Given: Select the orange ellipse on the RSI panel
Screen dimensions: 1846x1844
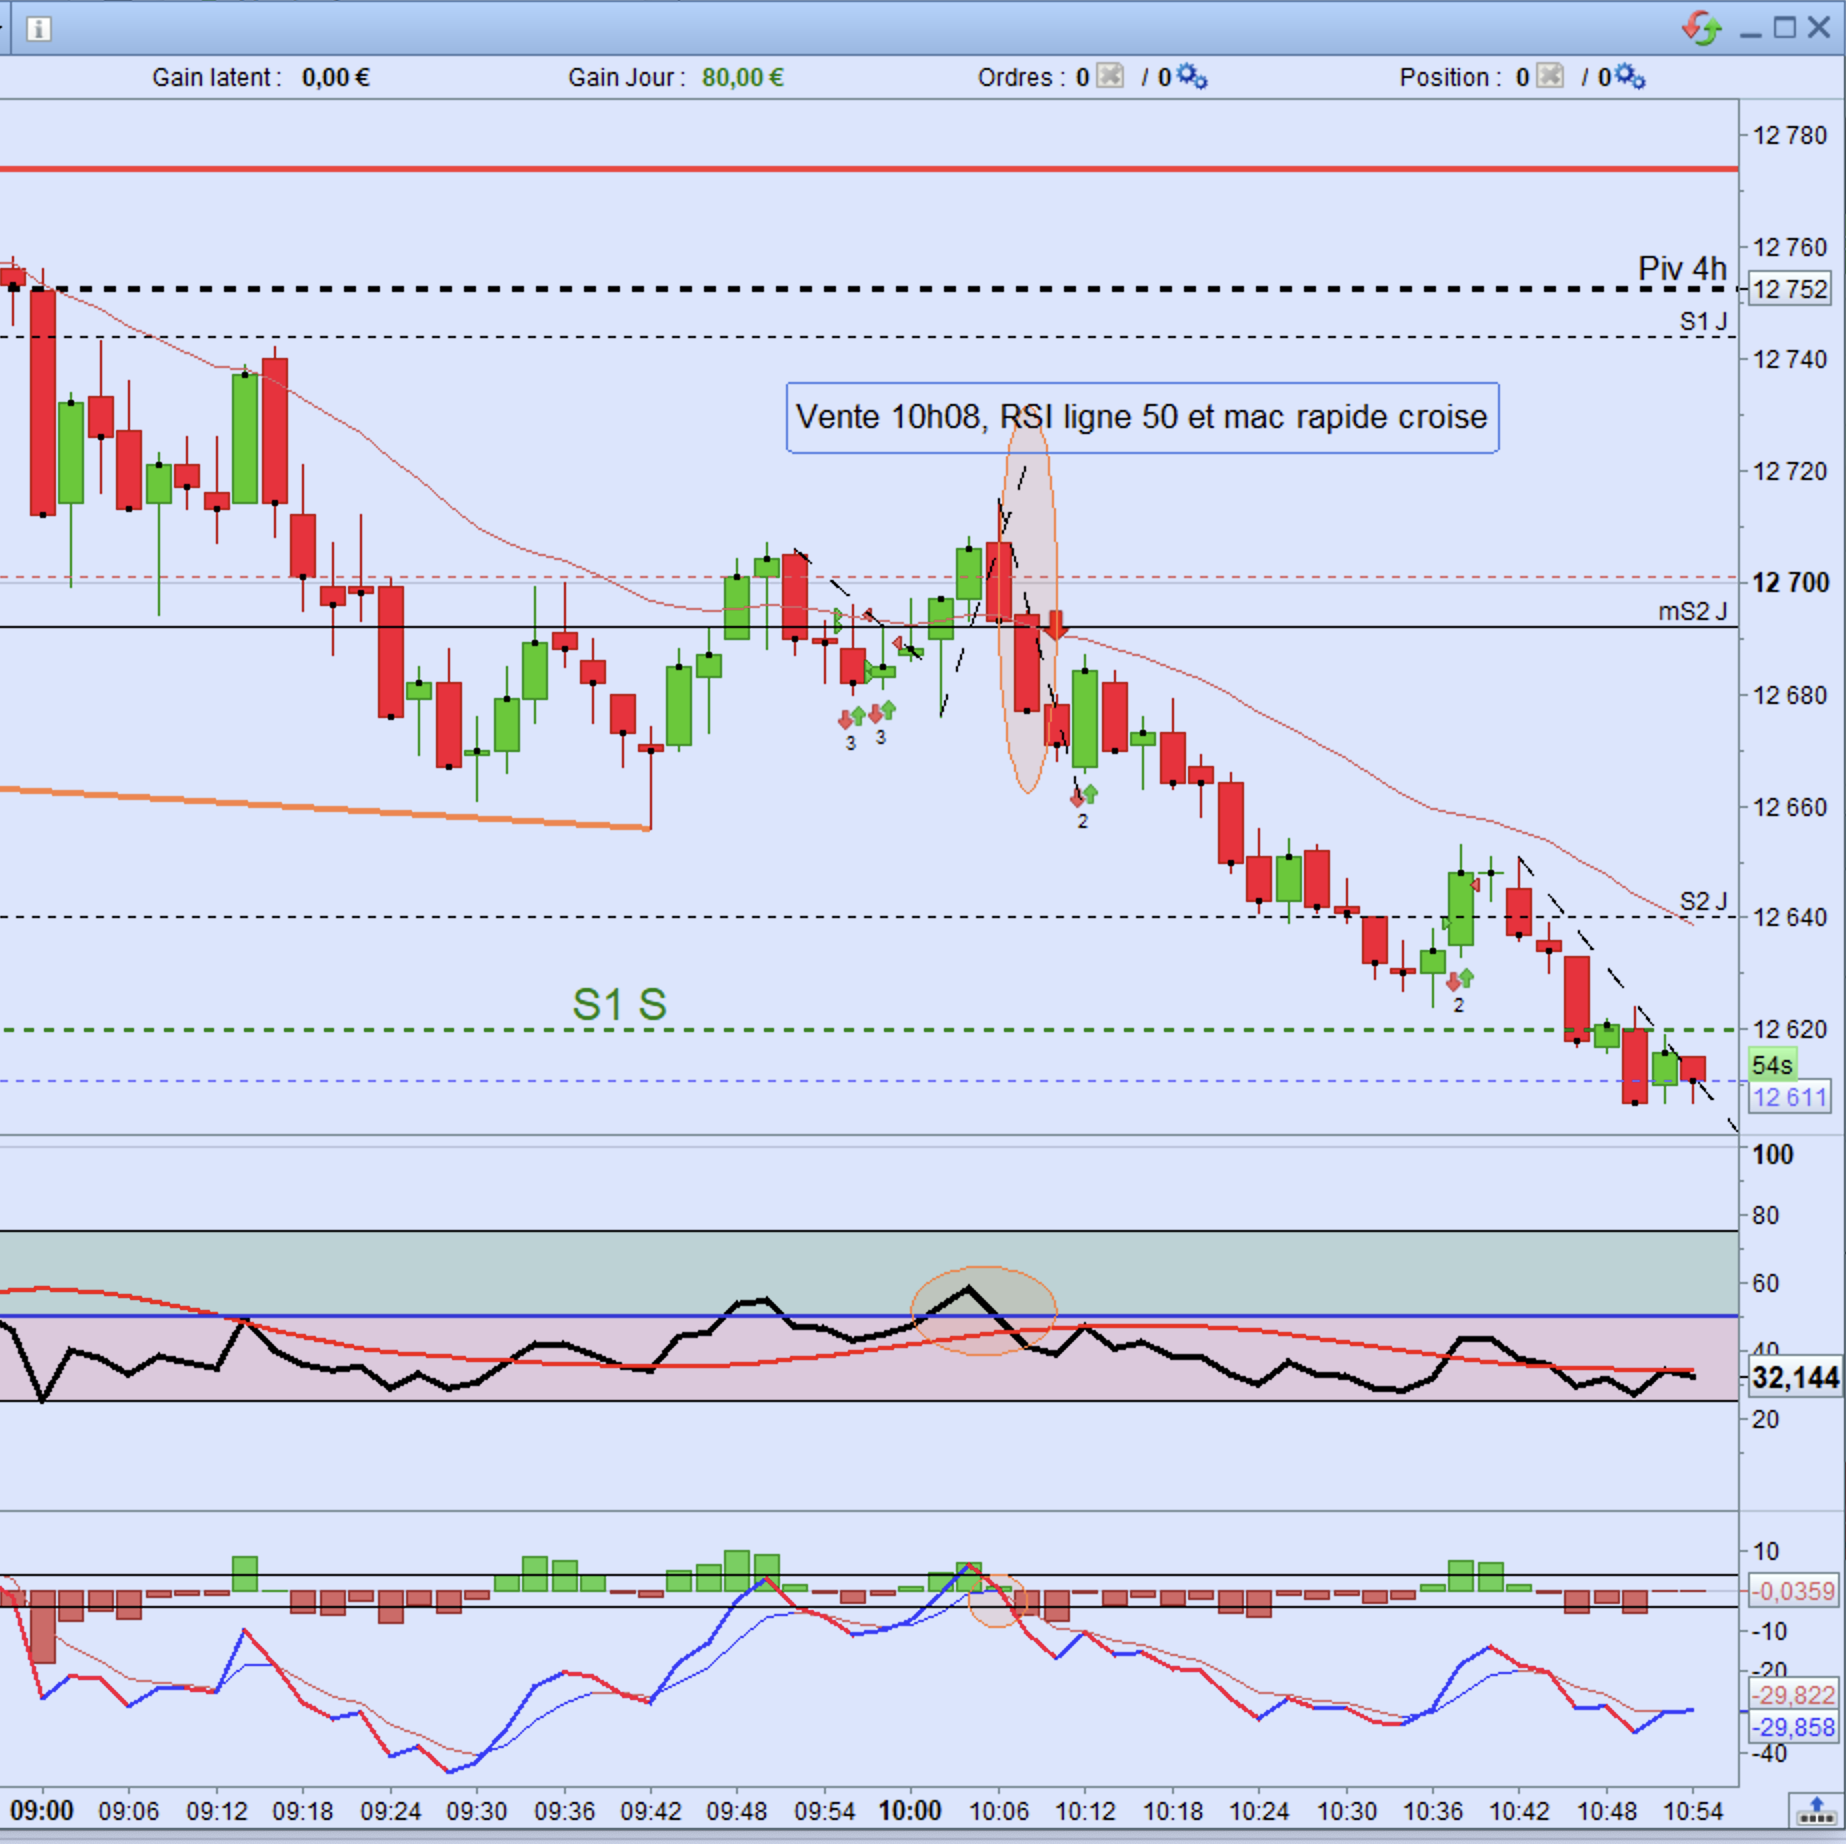Looking at the screenshot, I should pos(983,1310).
